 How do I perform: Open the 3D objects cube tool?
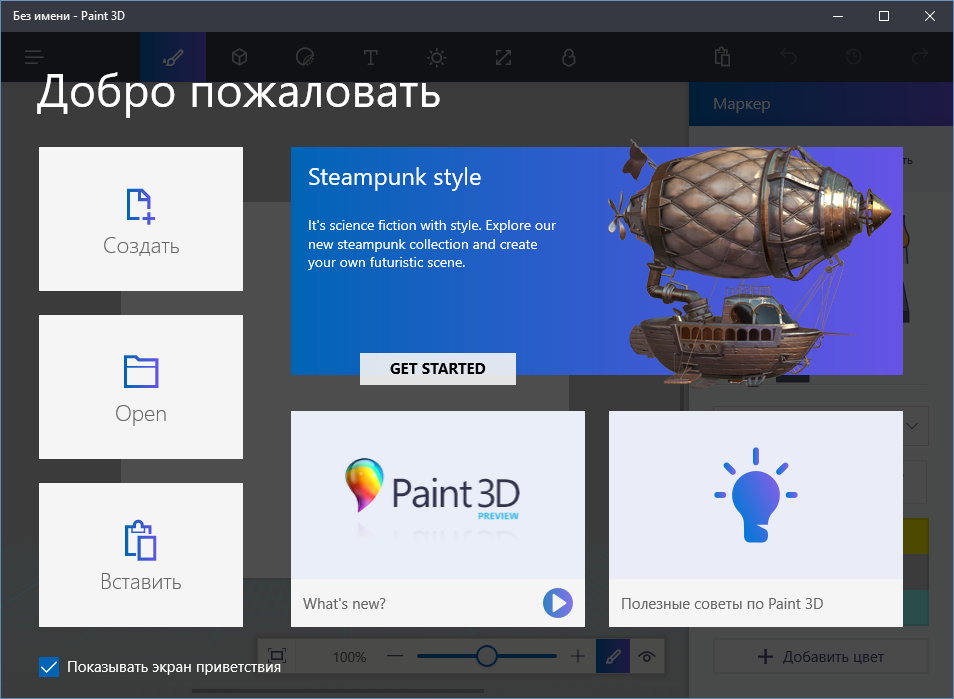239,57
